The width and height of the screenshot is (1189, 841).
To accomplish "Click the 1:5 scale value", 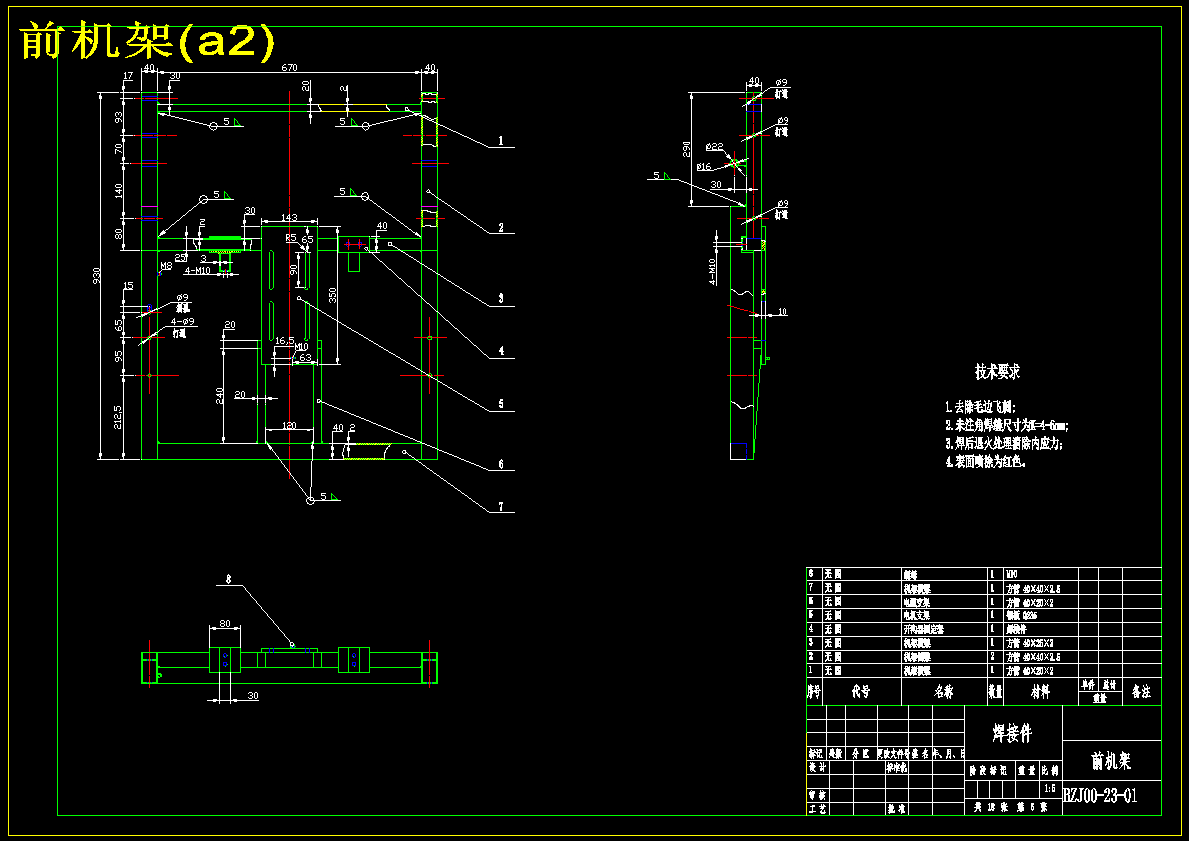I will point(1050,788).
